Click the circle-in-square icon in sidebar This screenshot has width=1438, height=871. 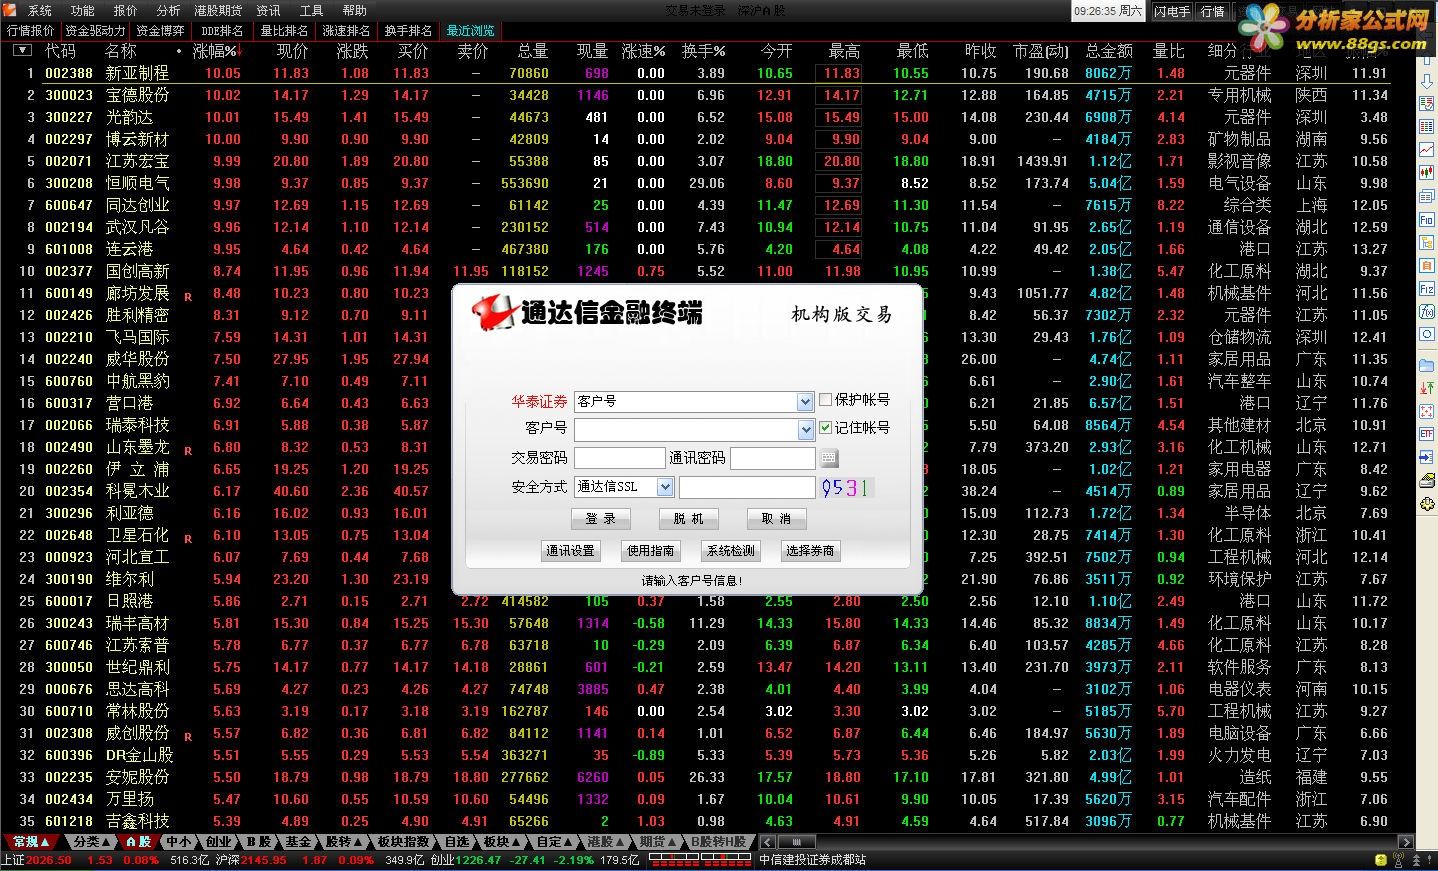click(x=1427, y=334)
